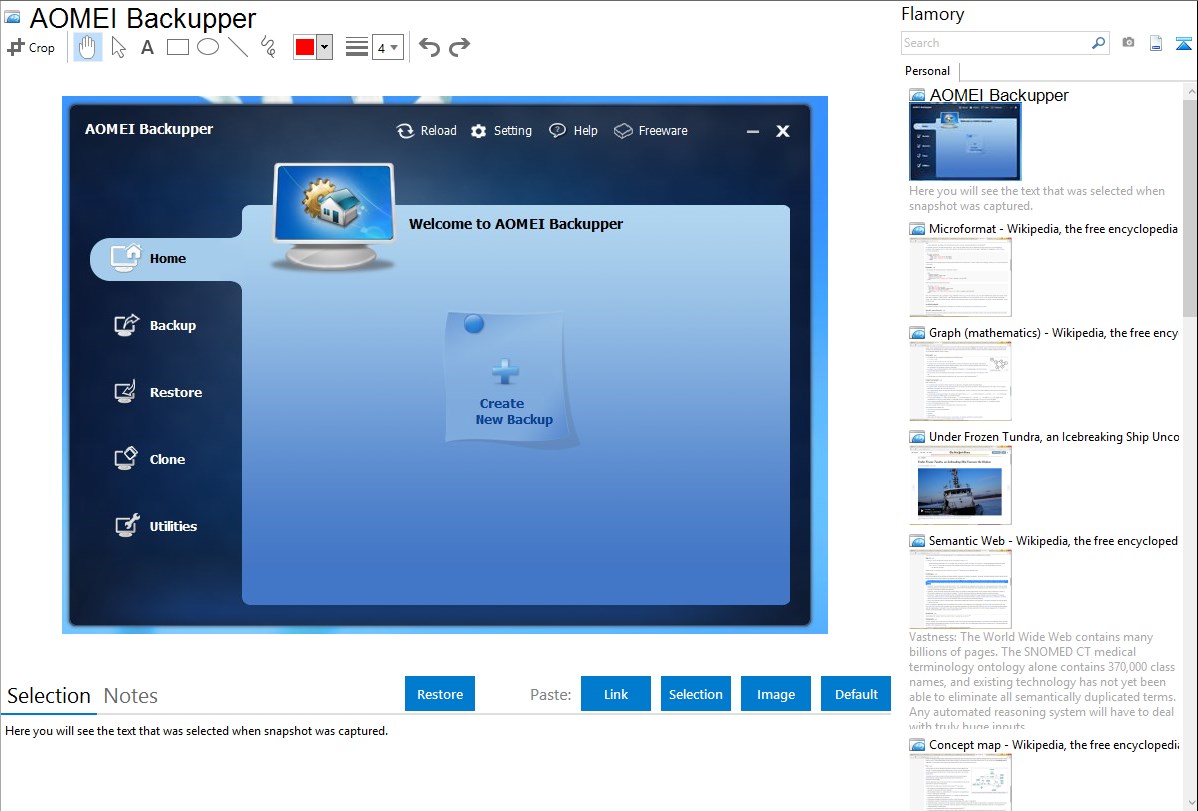Redo the last annotation

point(459,47)
